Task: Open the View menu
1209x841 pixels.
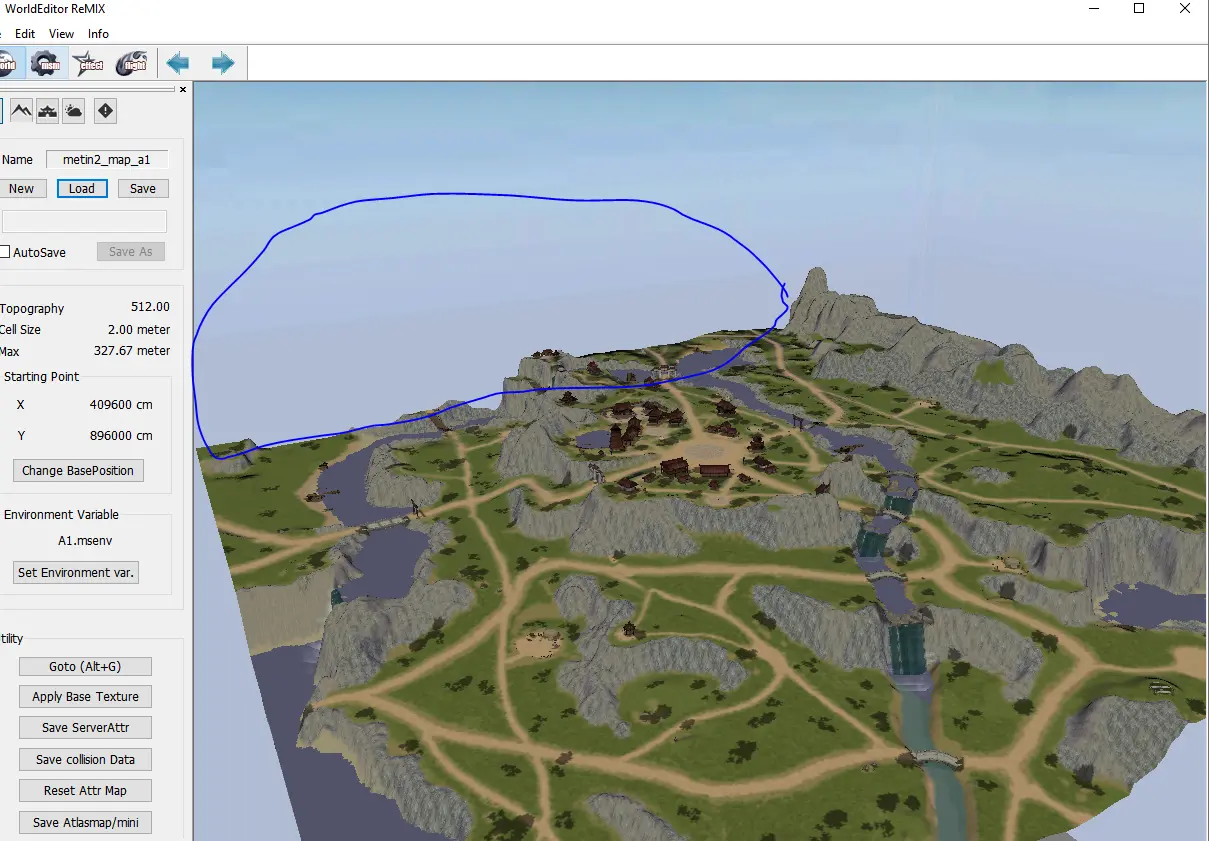Action: [61, 34]
